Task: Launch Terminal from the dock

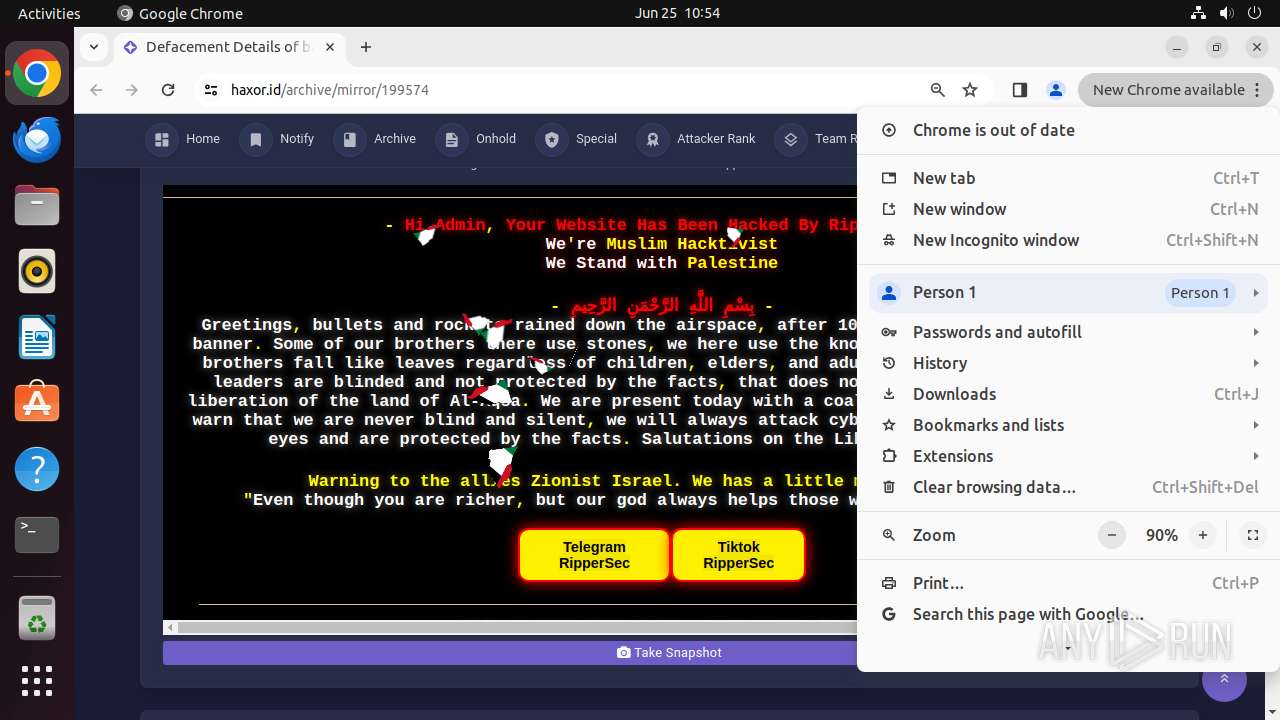Action: tap(37, 535)
